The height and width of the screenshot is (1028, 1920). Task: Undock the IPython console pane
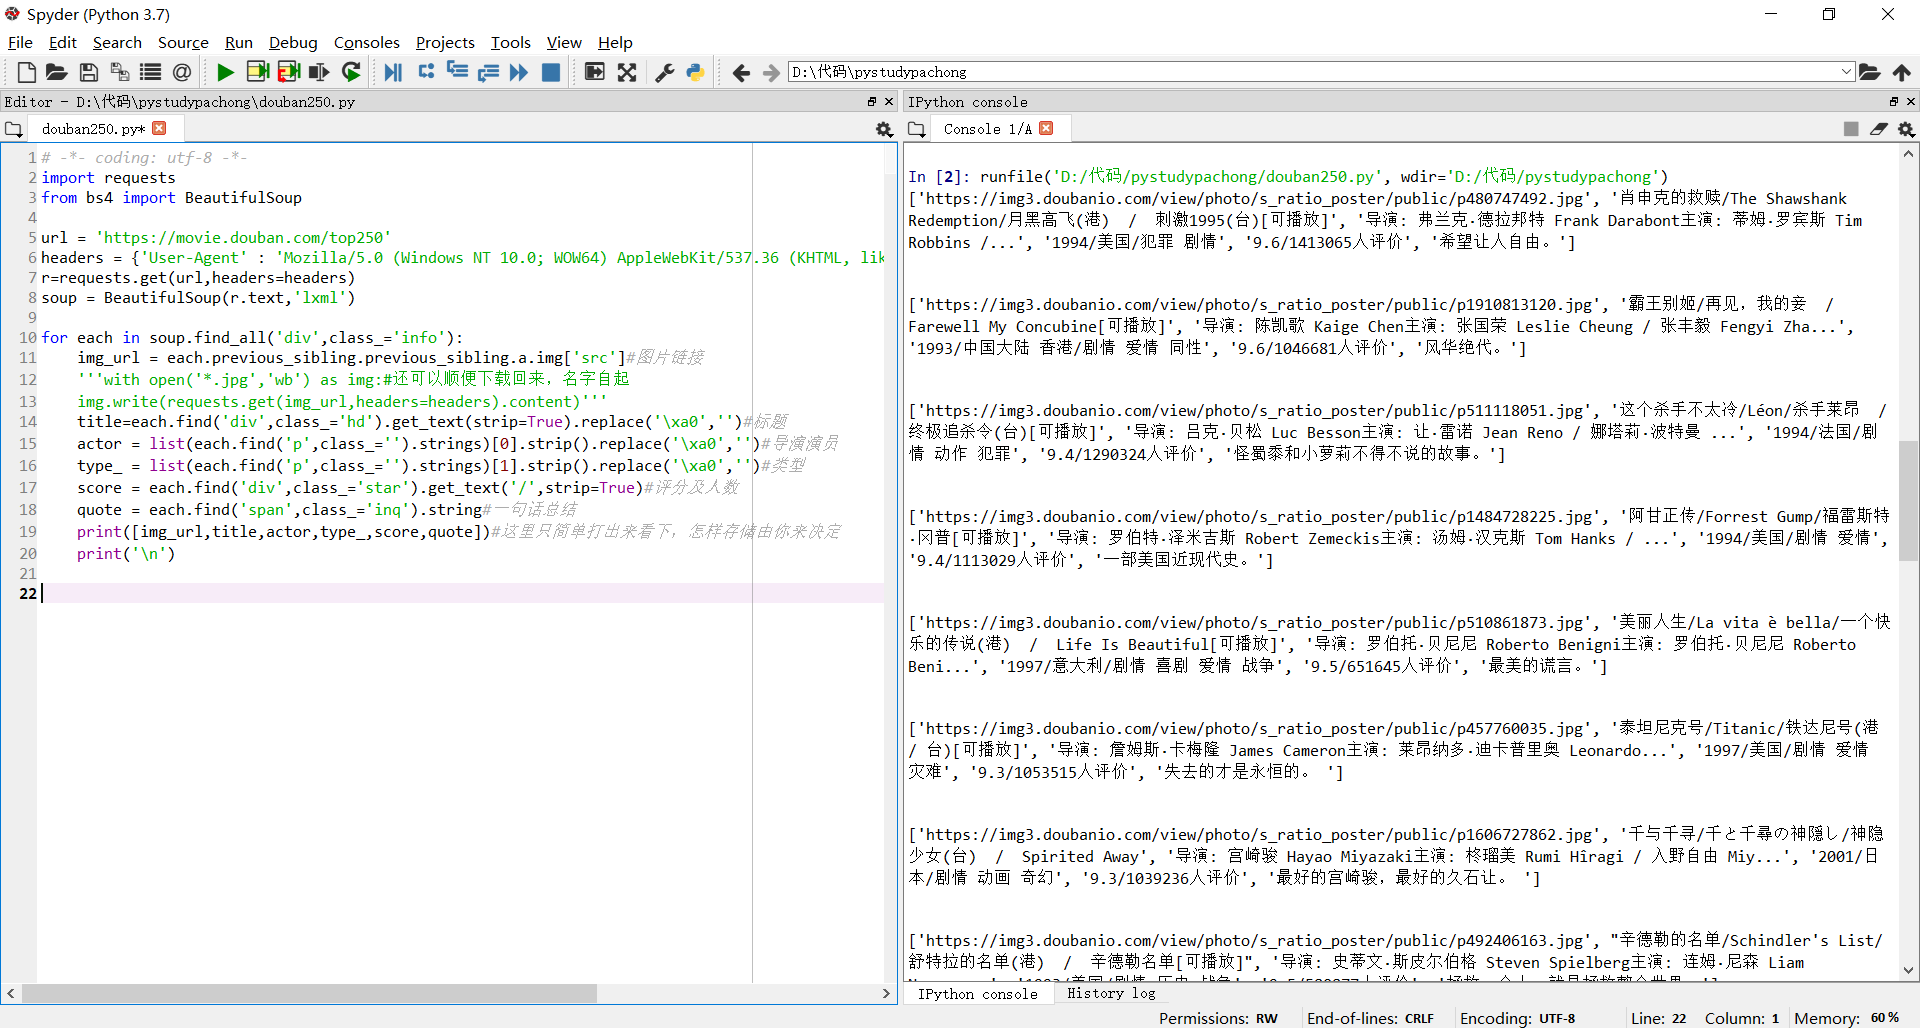coord(1893,101)
